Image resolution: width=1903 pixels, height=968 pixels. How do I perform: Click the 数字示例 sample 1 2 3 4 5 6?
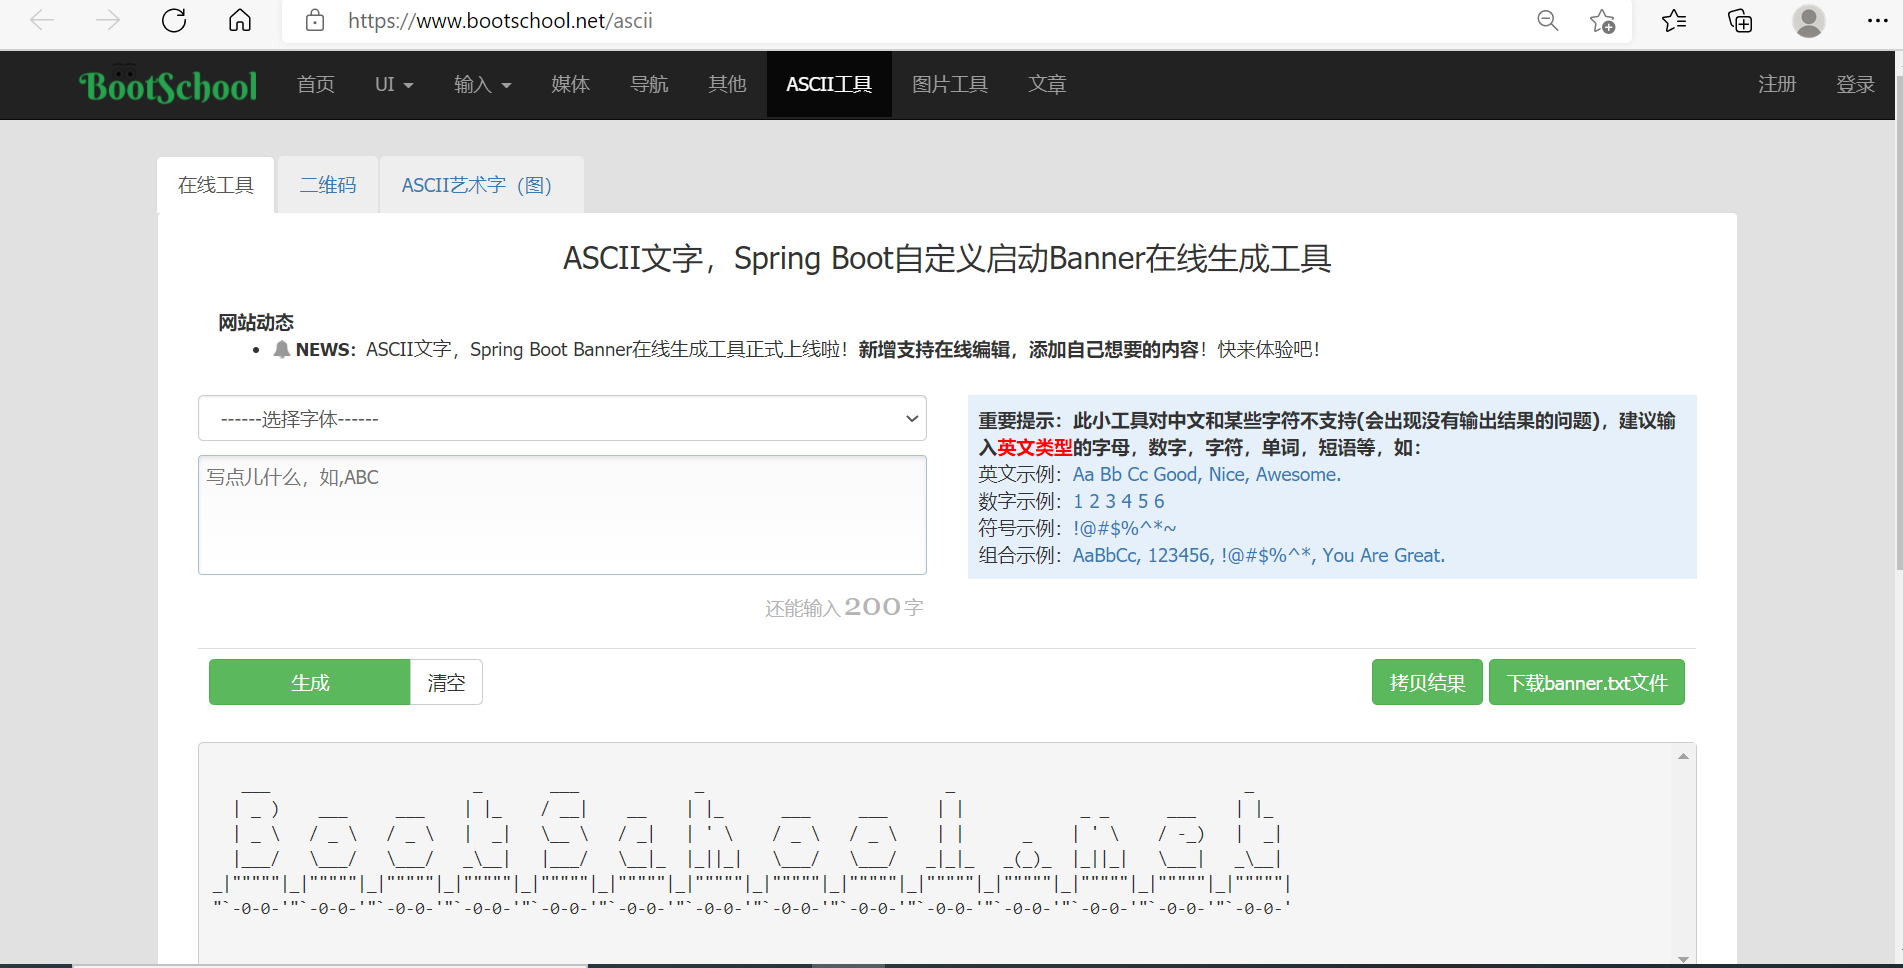(1119, 501)
